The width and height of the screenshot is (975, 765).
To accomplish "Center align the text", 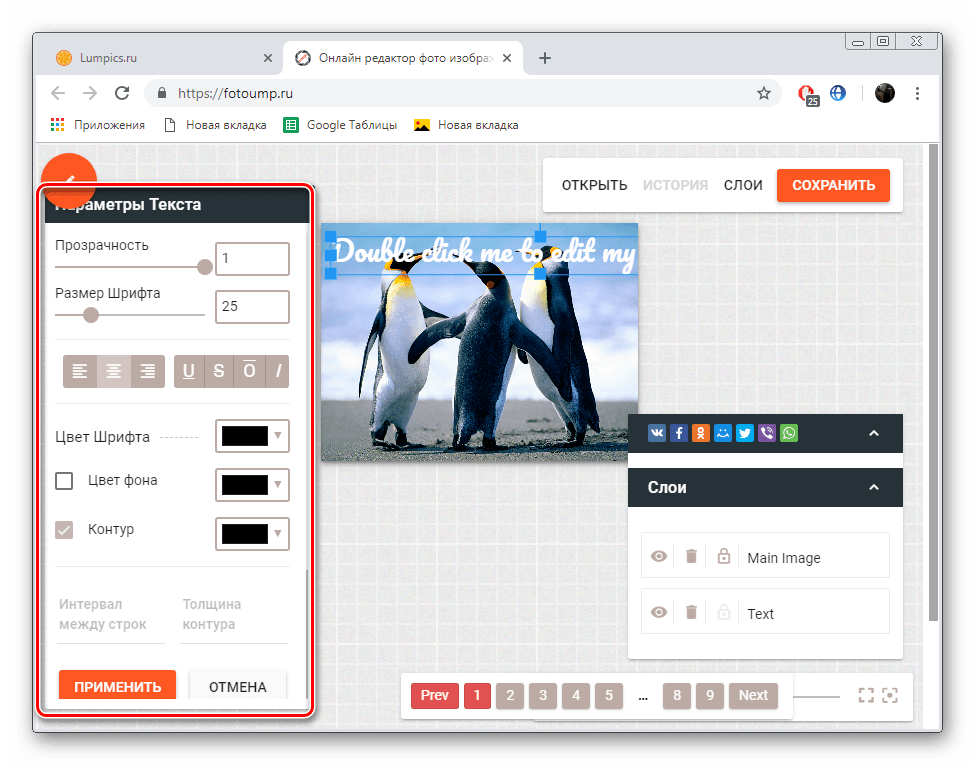I will coord(114,371).
